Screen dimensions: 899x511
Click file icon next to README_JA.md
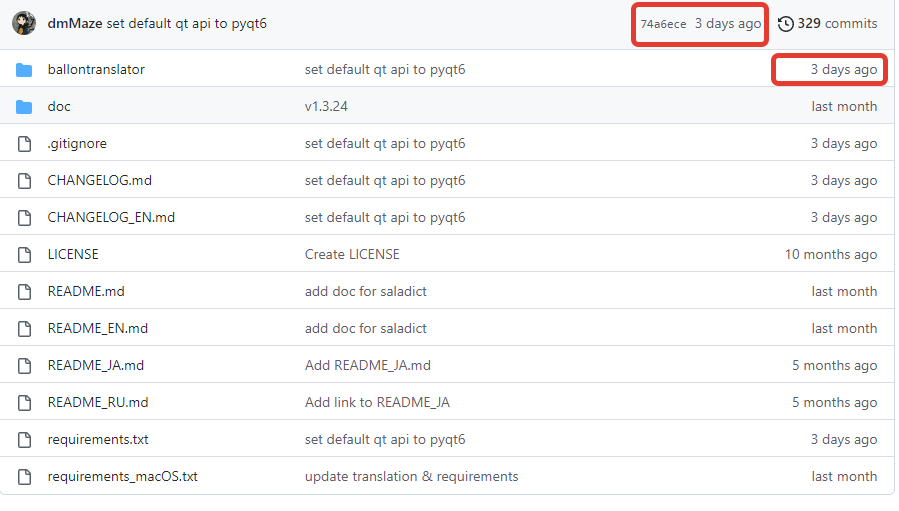(24, 366)
